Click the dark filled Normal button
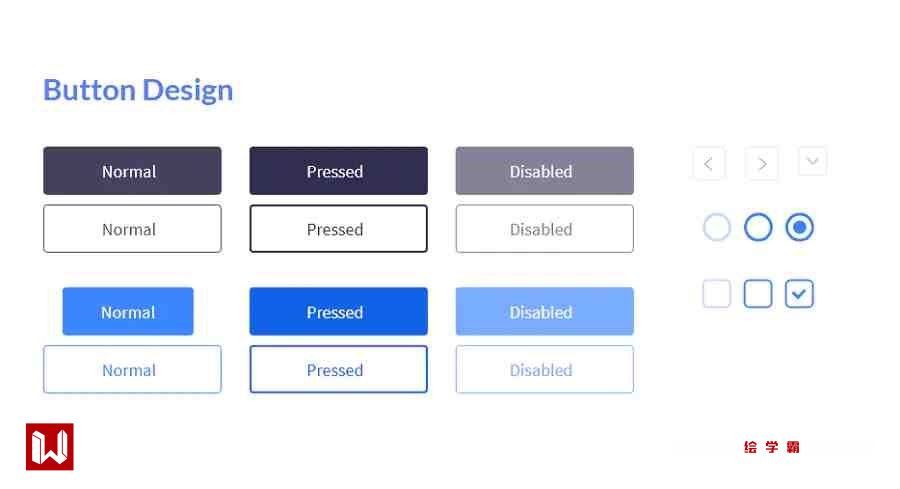 132,171
